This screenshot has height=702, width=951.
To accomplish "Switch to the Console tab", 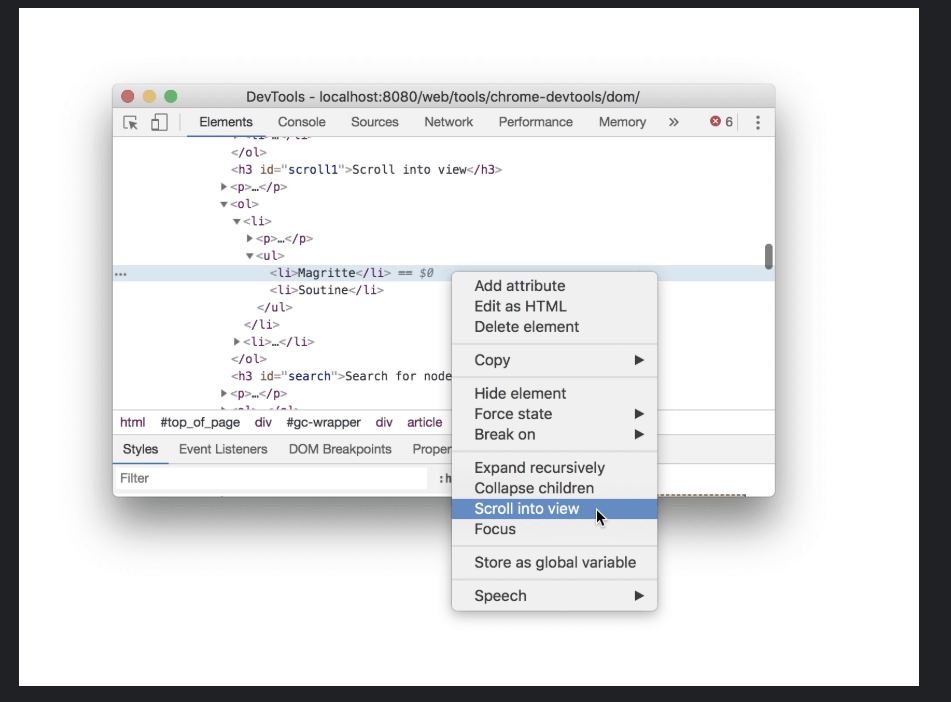I will click(x=301, y=121).
